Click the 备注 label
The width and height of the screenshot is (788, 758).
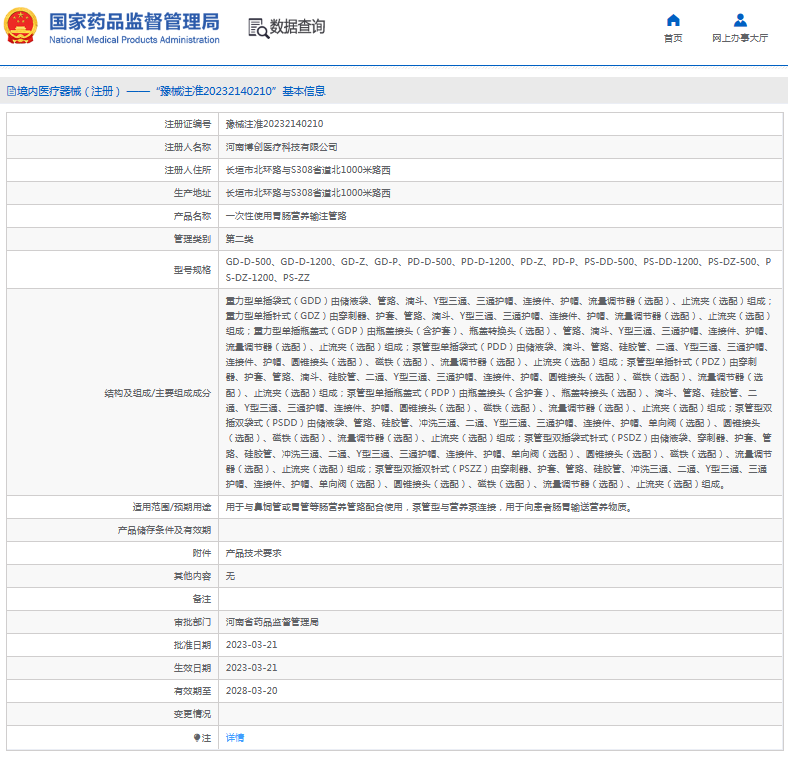tap(202, 599)
